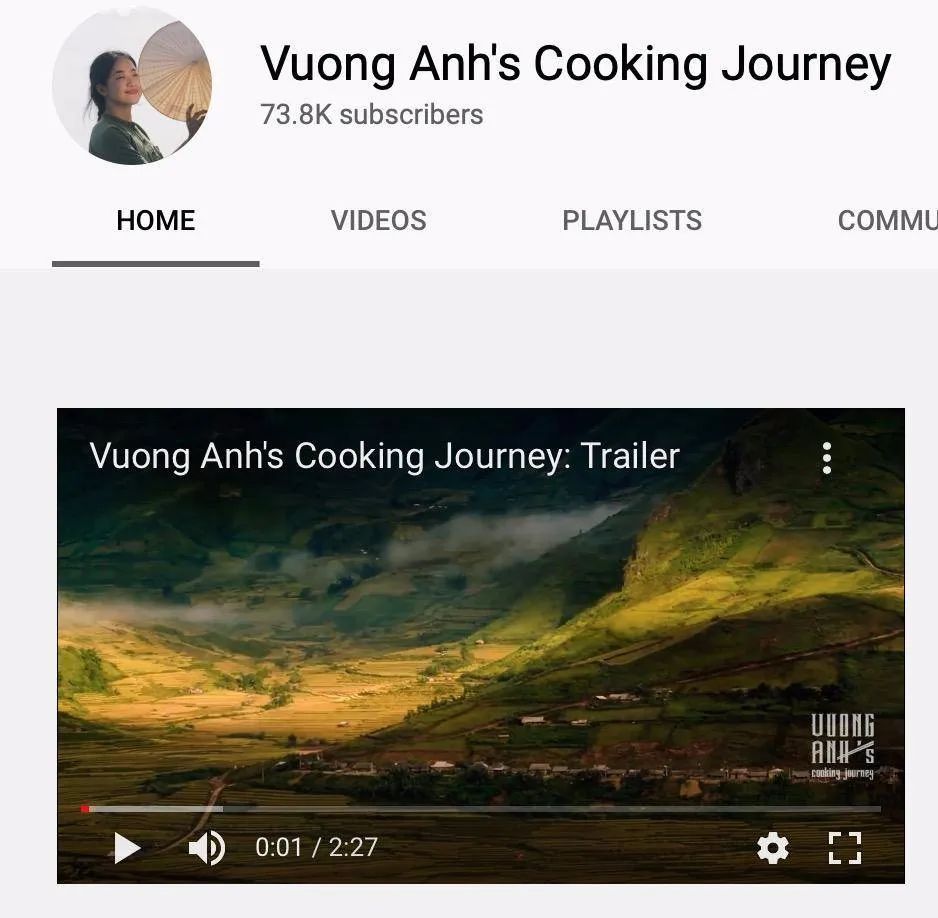This screenshot has height=918, width=938.
Task: Click the 0:01 / 2:27 time display
Action: [316, 847]
